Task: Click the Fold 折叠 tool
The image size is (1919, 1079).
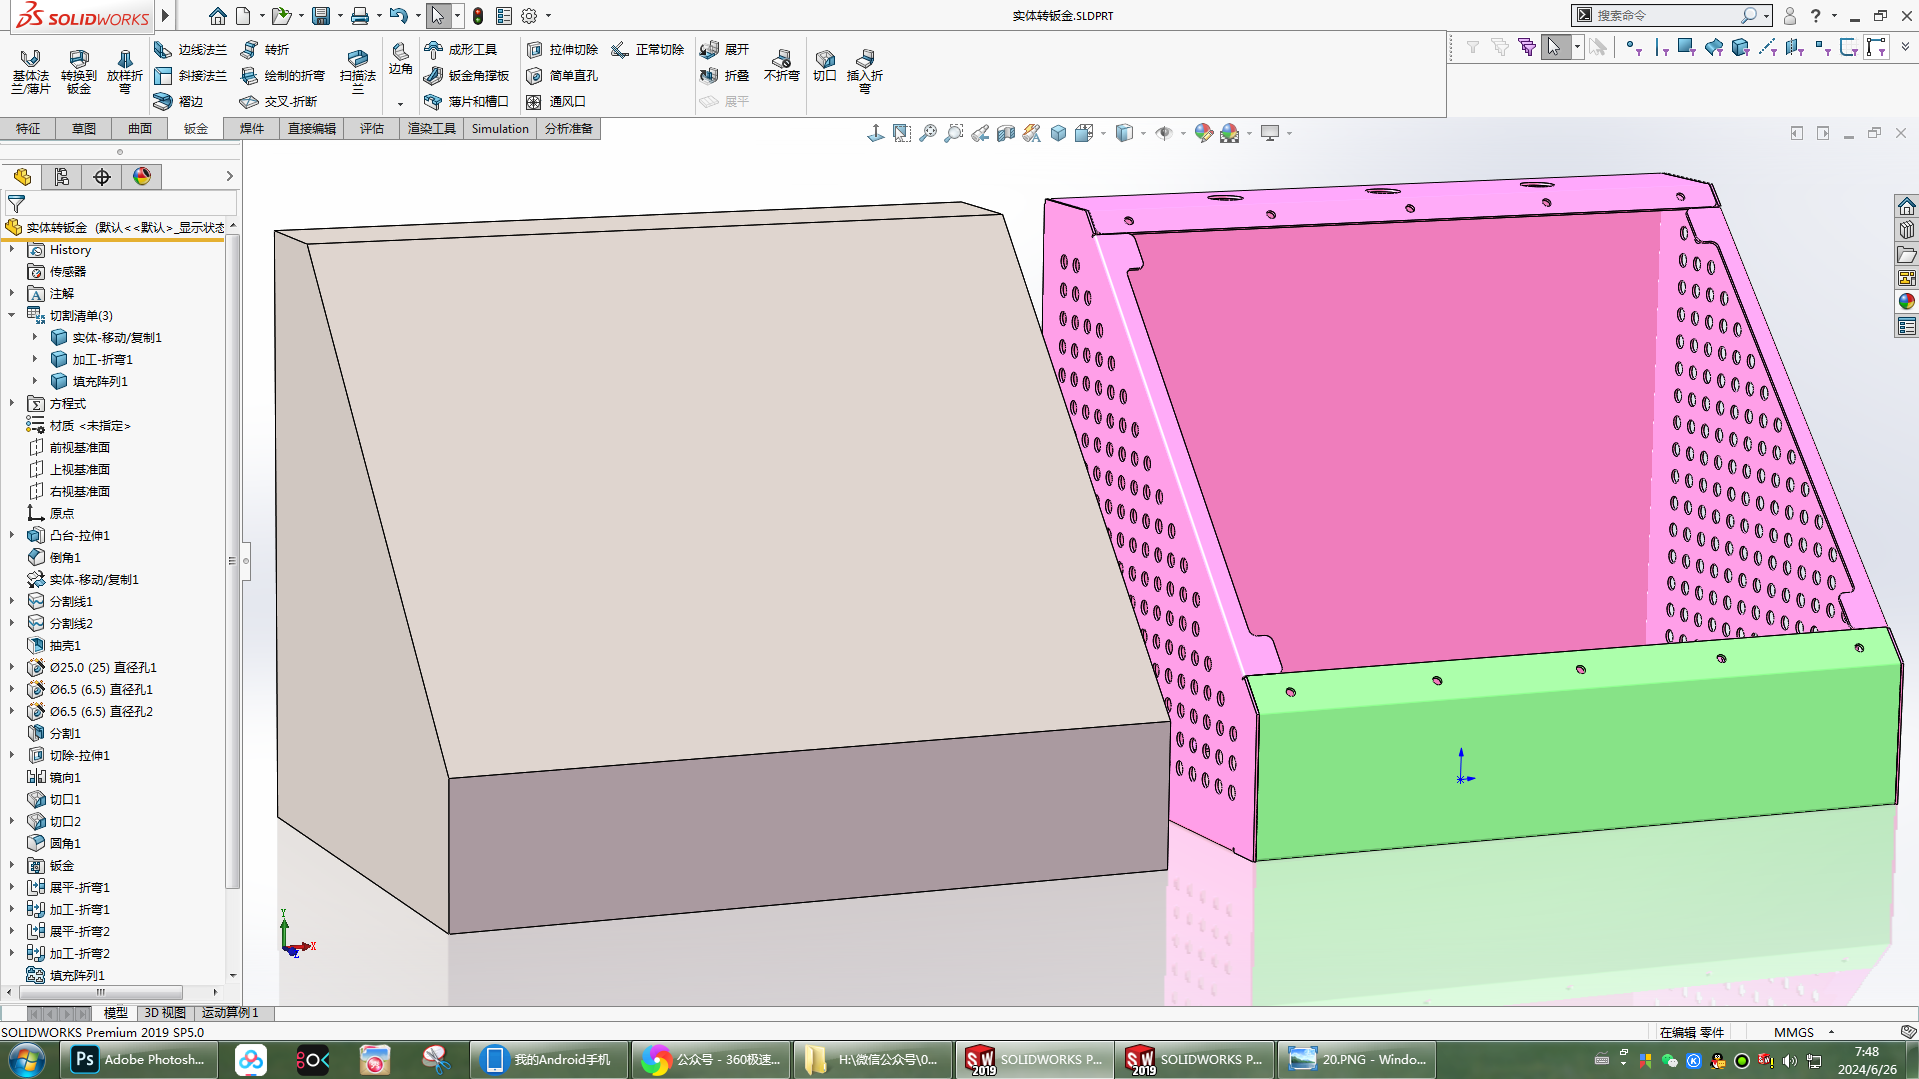Action: 725,75
